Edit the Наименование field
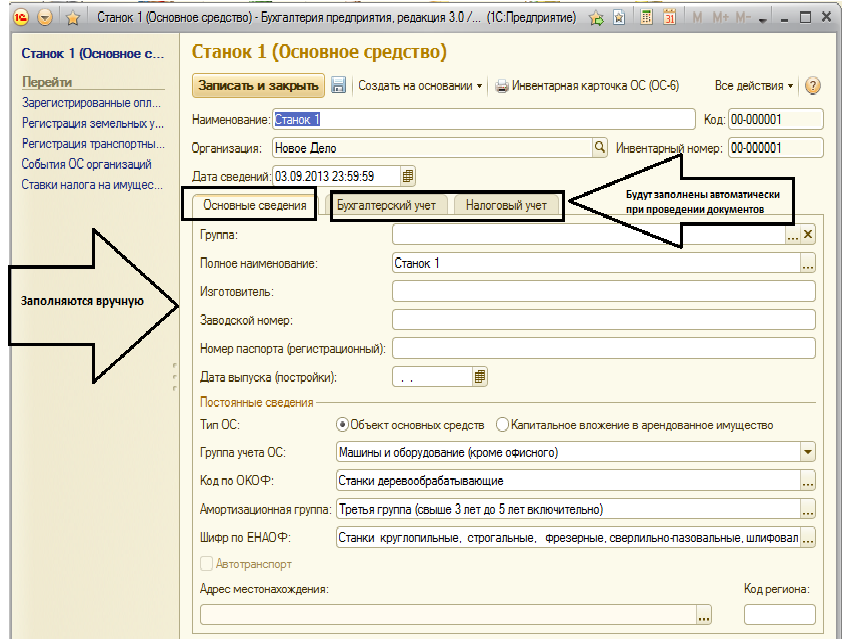This screenshot has width=846, height=639. tap(483, 119)
